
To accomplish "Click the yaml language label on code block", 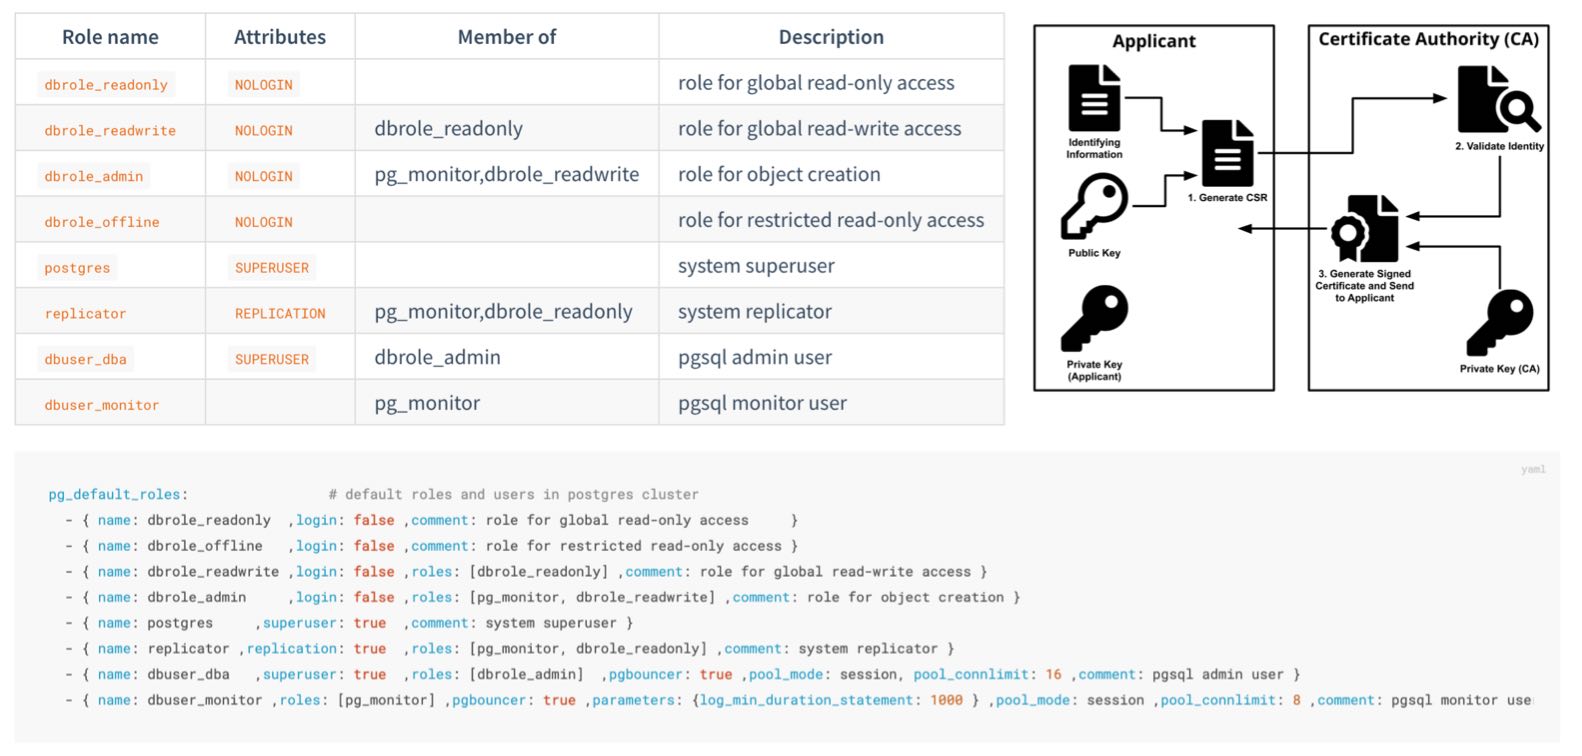I will (1532, 469).
